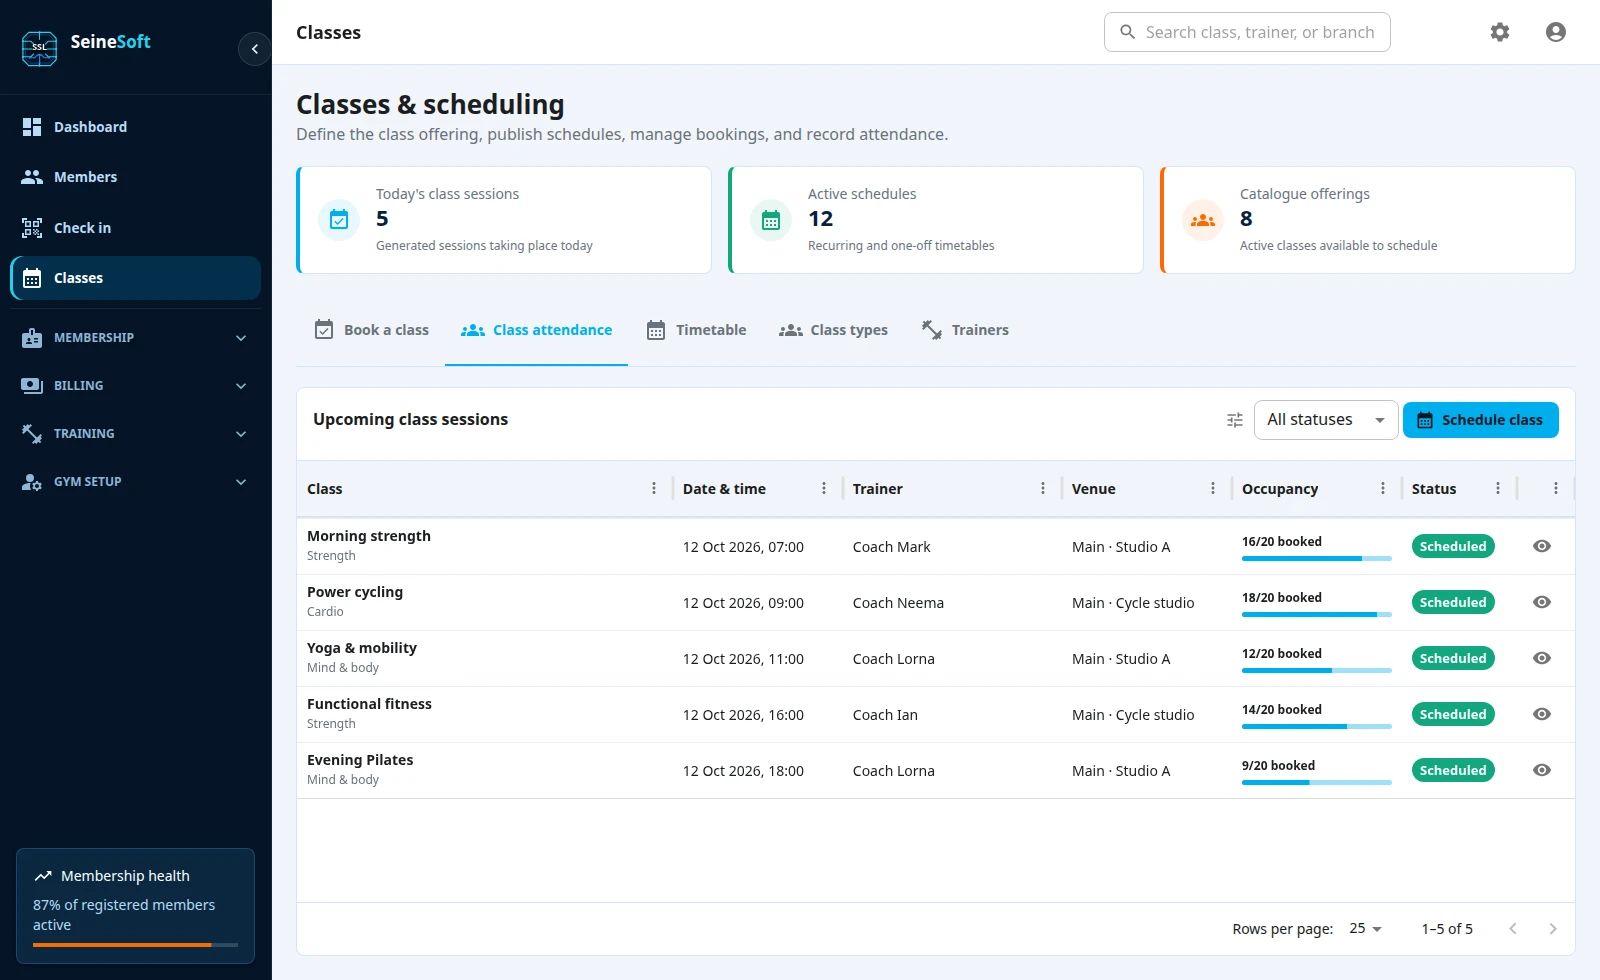
Task: Click the Power cycling class name
Action: pos(355,592)
